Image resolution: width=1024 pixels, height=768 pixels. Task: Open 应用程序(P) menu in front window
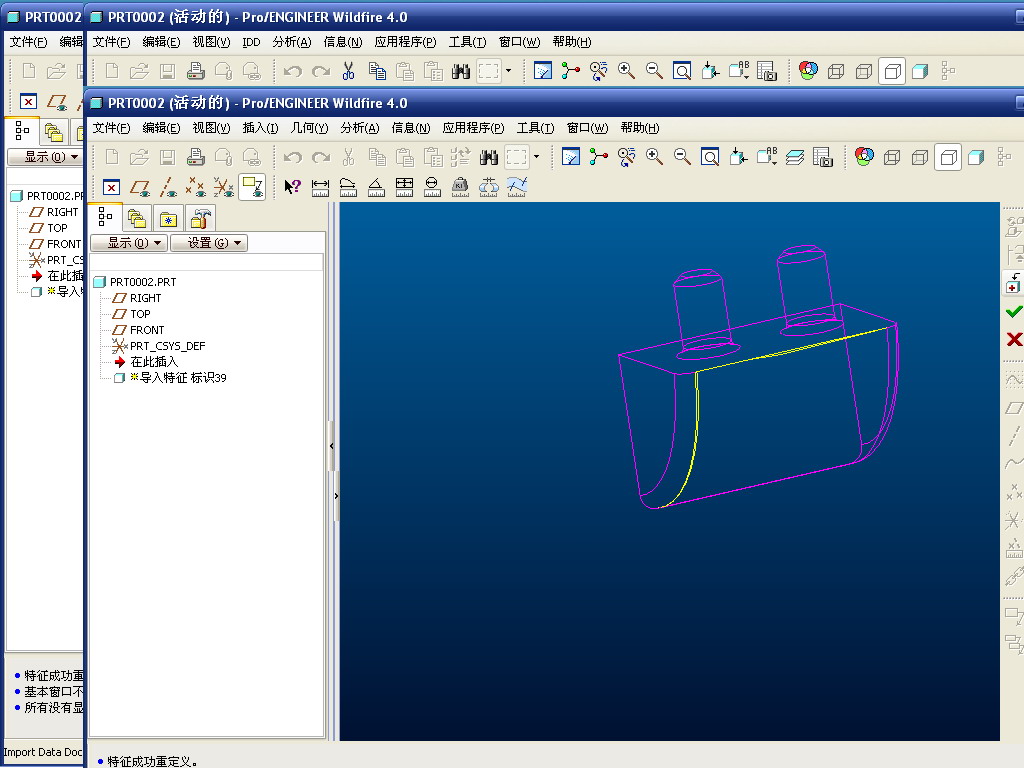[473, 128]
